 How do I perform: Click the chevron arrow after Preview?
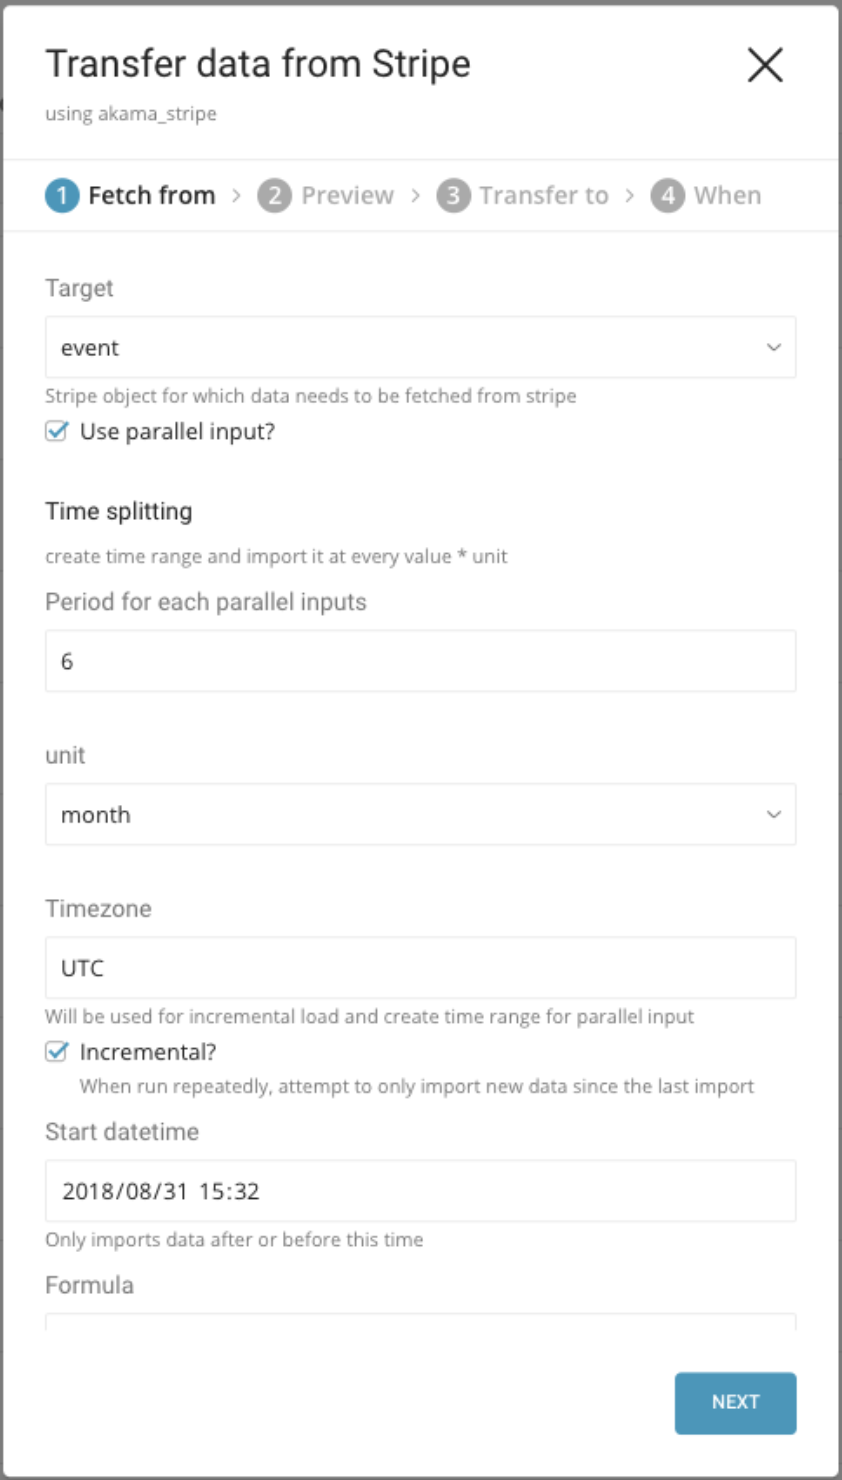pos(416,195)
